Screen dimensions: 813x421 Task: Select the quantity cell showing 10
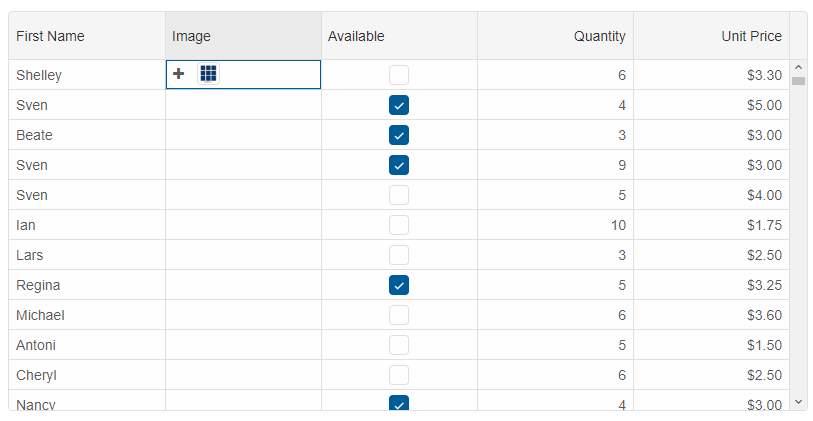click(x=556, y=225)
